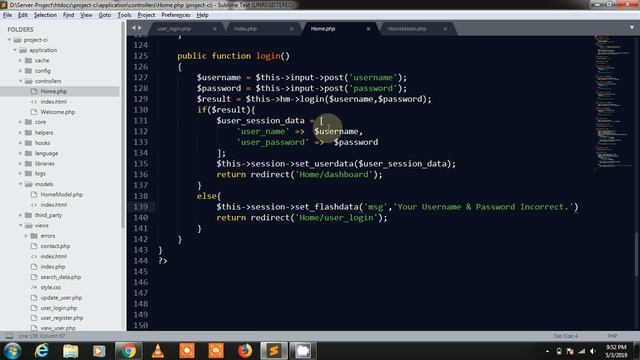Change Tab Size setting in status bar

[565, 336]
